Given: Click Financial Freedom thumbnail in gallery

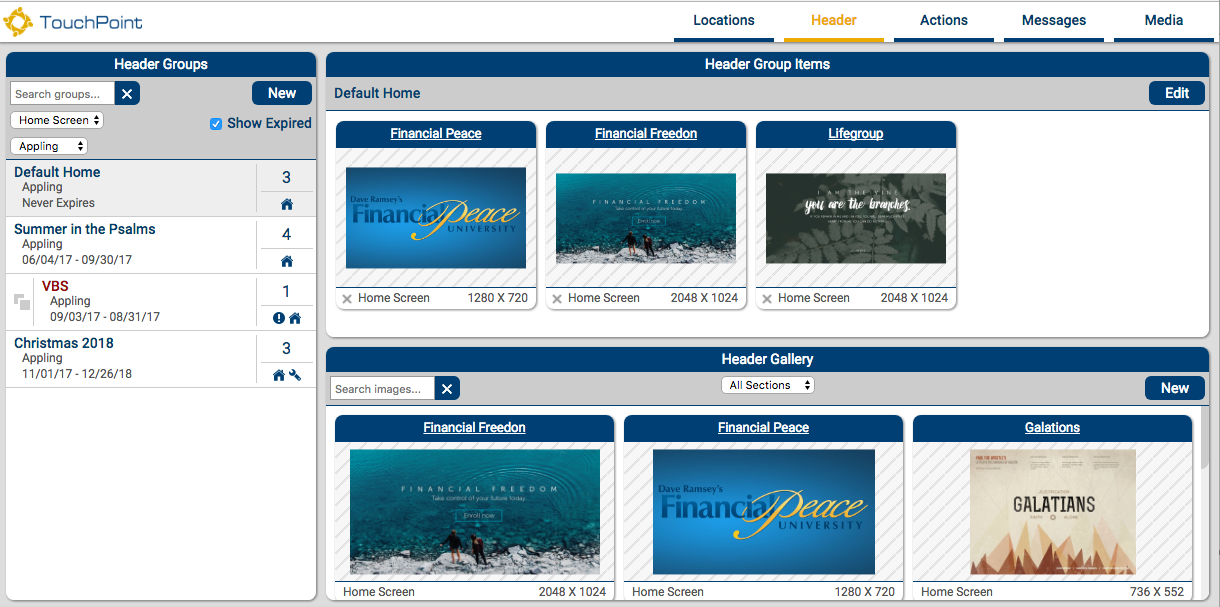Looking at the screenshot, I should [475, 512].
